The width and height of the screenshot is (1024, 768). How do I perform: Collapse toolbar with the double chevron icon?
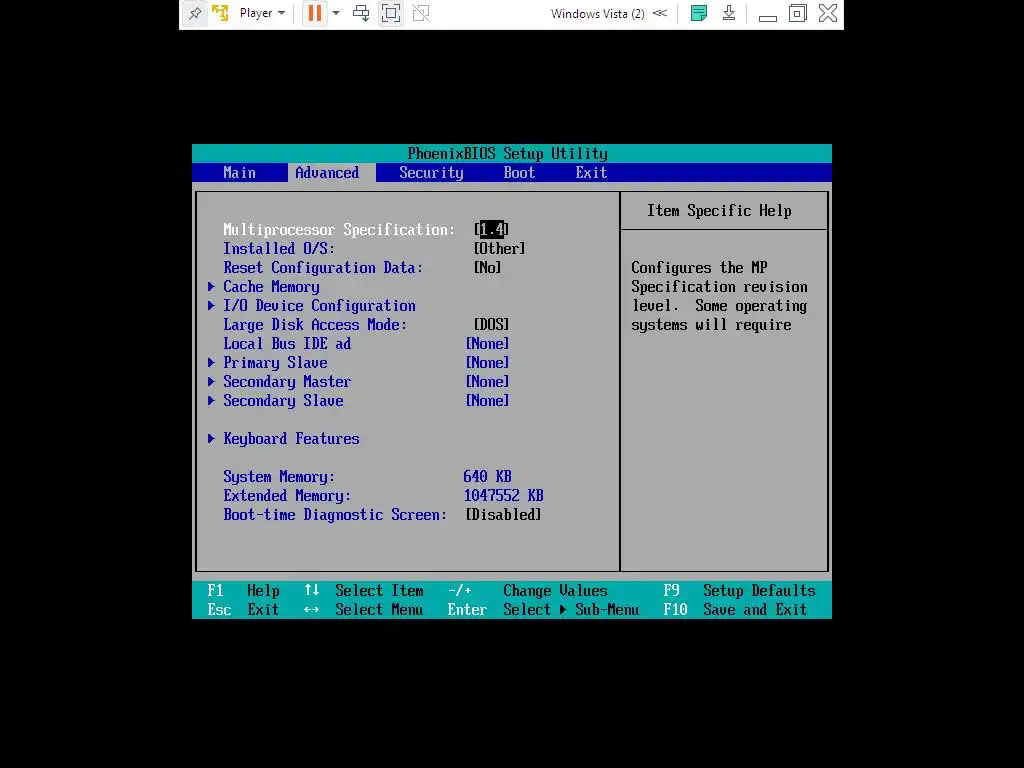coord(660,13)
